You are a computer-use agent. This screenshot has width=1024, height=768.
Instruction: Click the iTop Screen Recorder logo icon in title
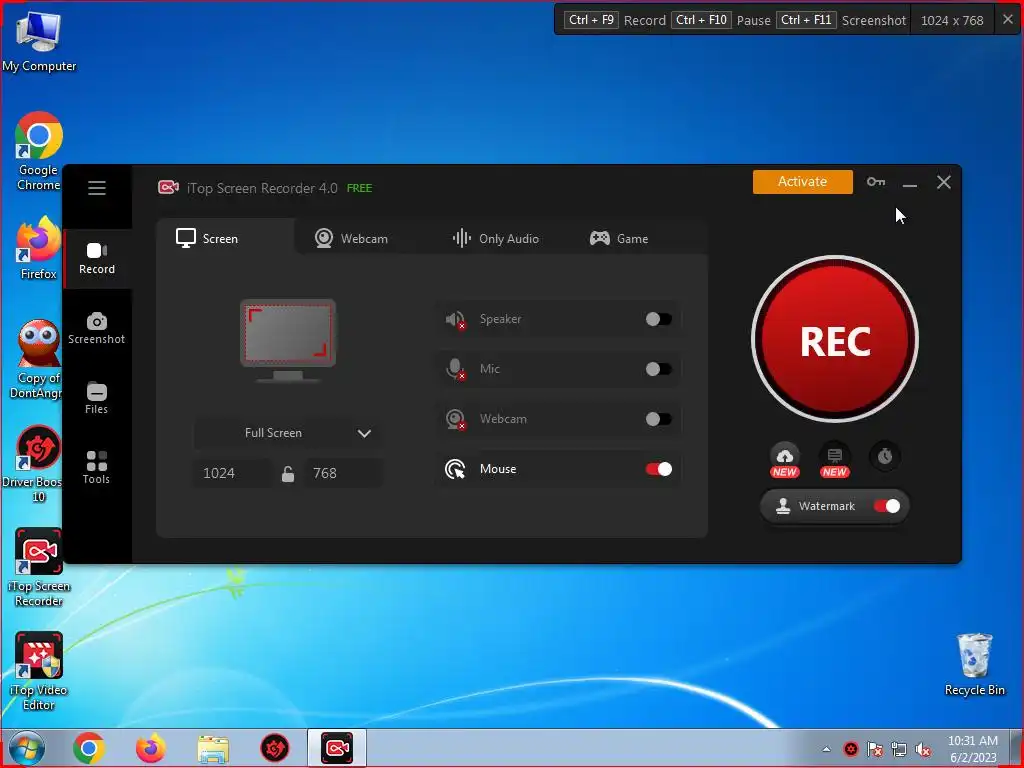[x=168, y=188]
